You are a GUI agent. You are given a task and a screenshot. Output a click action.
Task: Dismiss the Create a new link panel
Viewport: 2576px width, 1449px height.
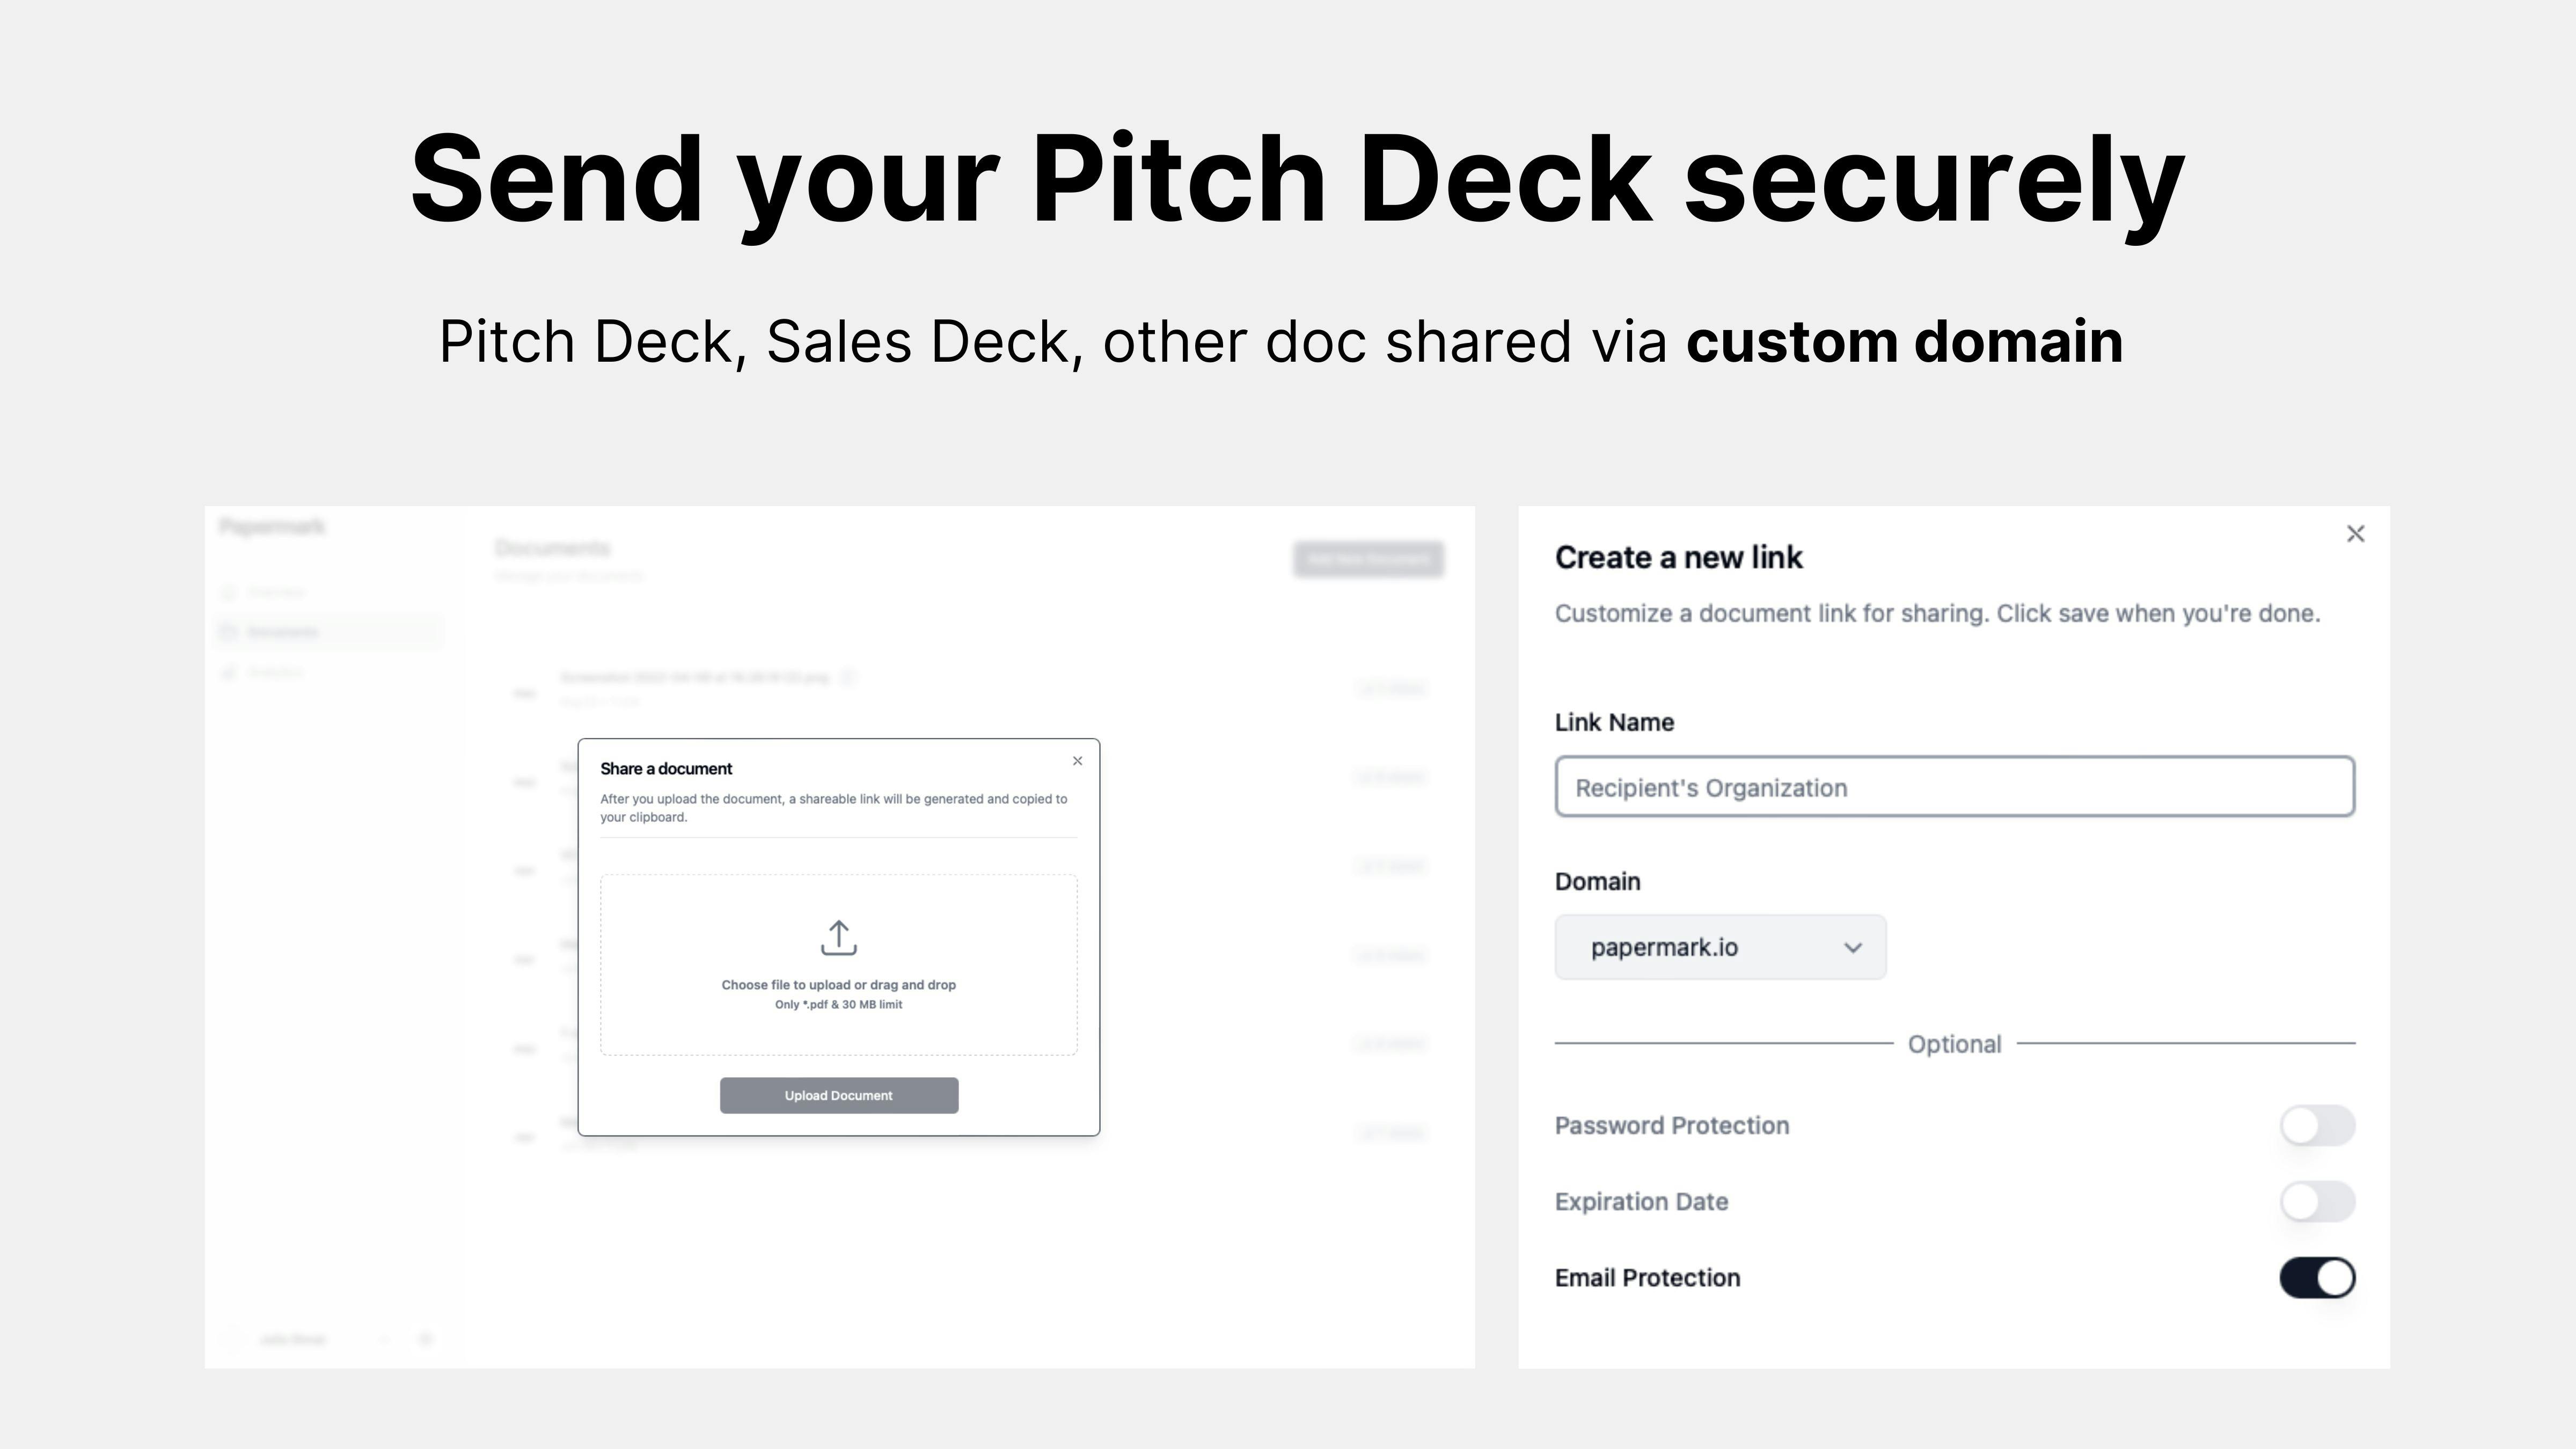point(2355,534)
